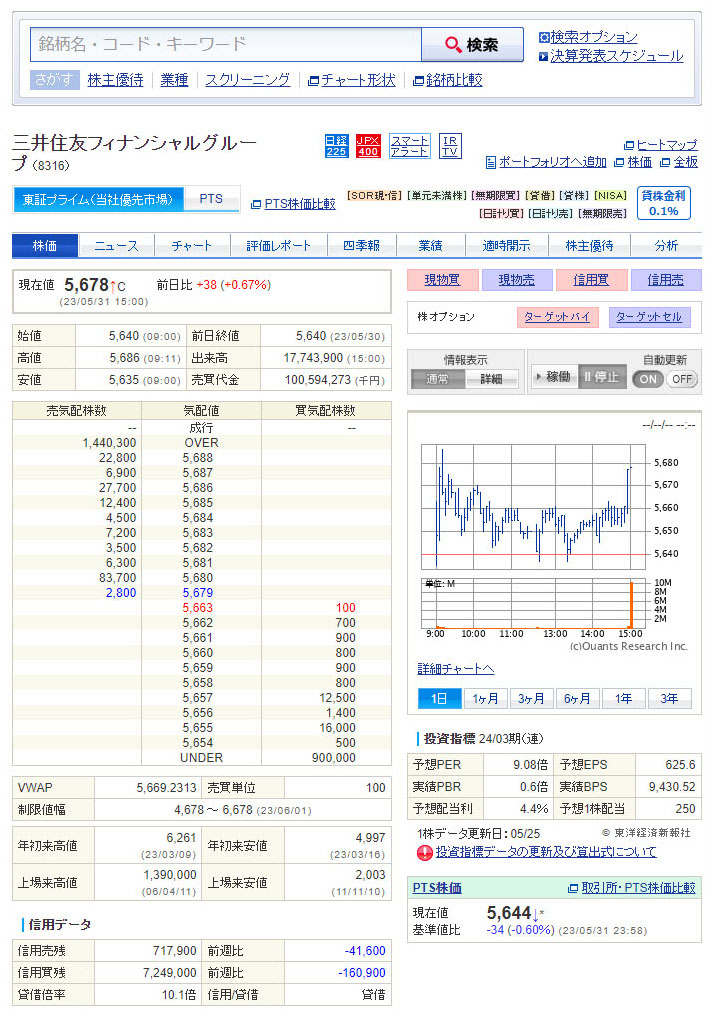This screenshot has height=1020, width=712.
Task: Open ヒートマップ link
Action: (660, 145)
